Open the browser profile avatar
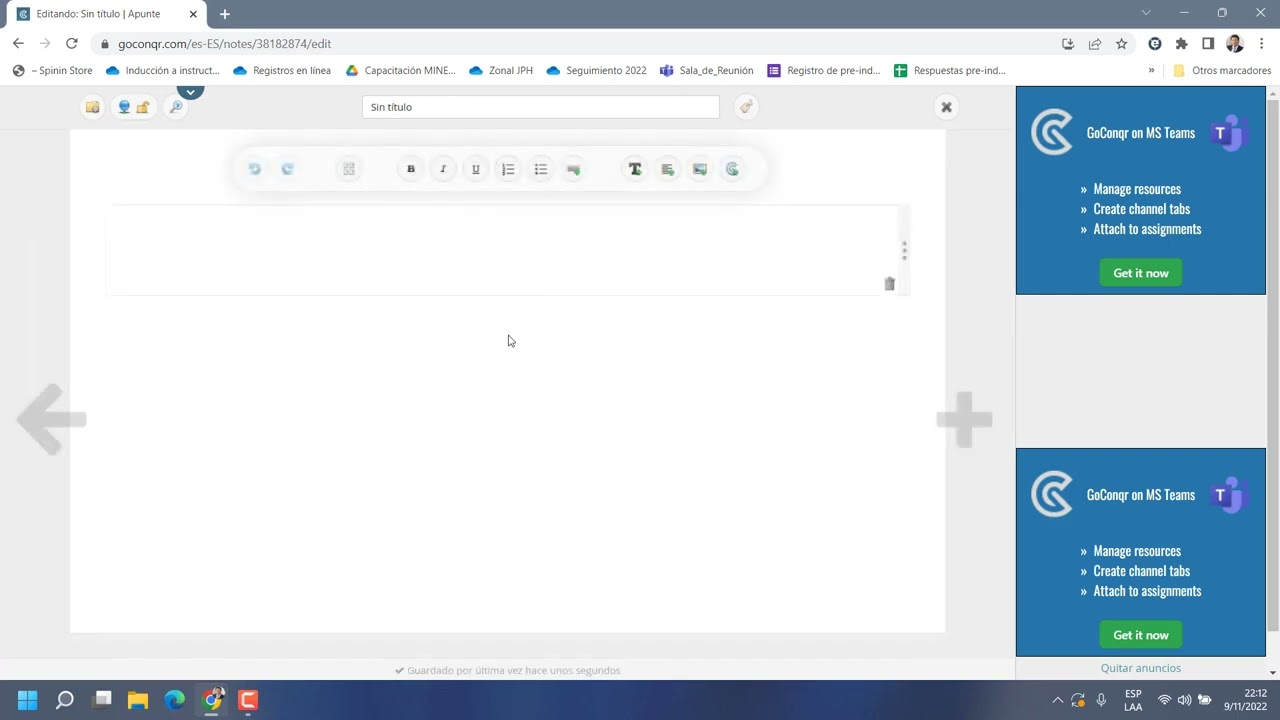The image size is (1280, 720). [x=1235, y=44]
